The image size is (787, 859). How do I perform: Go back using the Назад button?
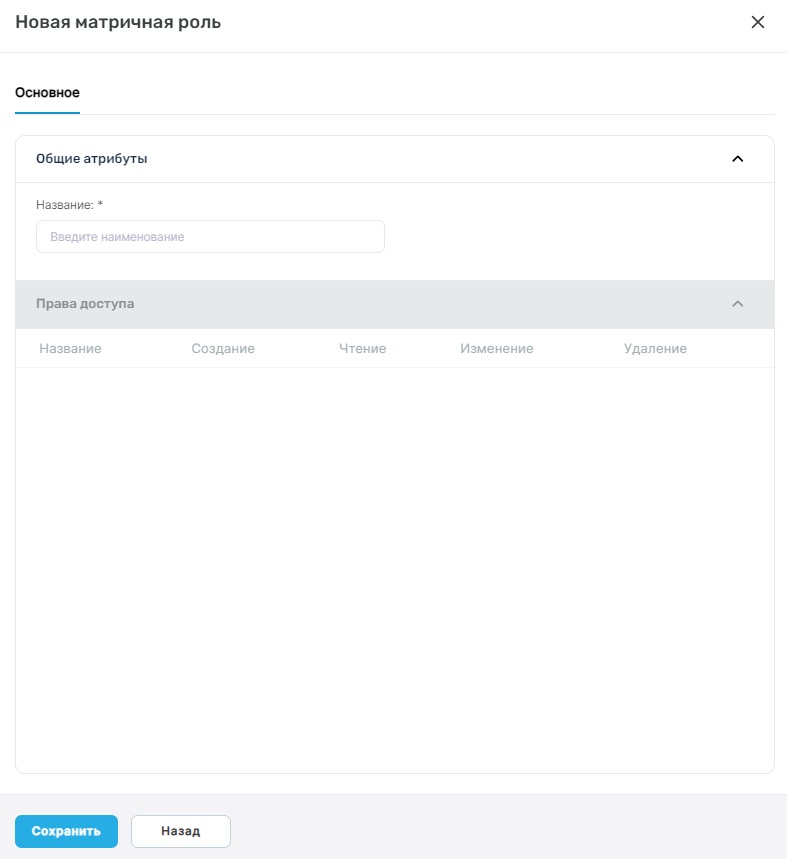point(181,831)
